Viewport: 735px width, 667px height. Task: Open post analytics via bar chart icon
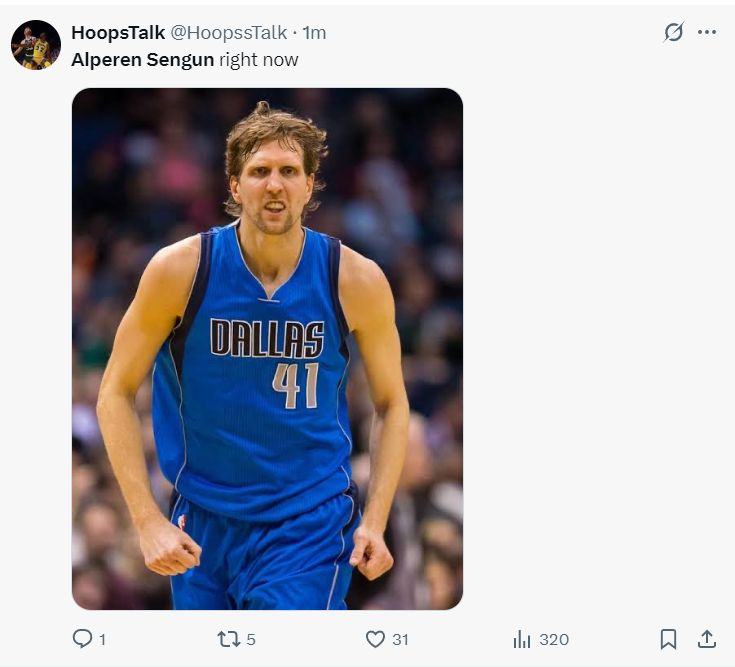521,639
